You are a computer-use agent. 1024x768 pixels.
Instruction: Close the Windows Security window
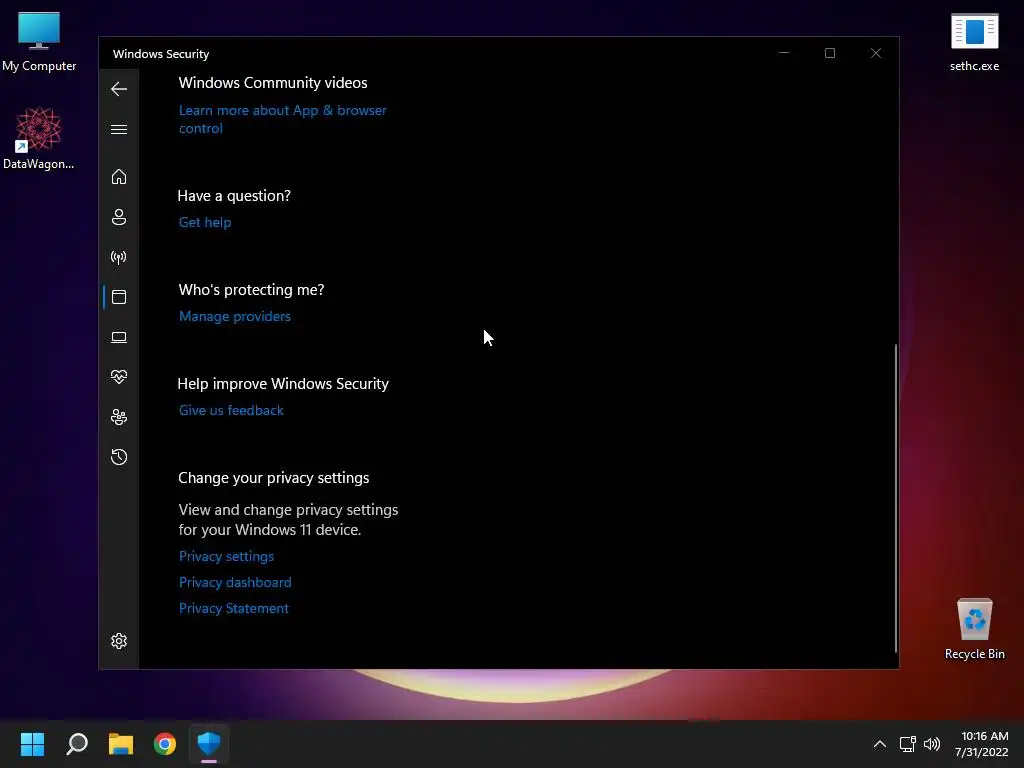coord(876,53)
